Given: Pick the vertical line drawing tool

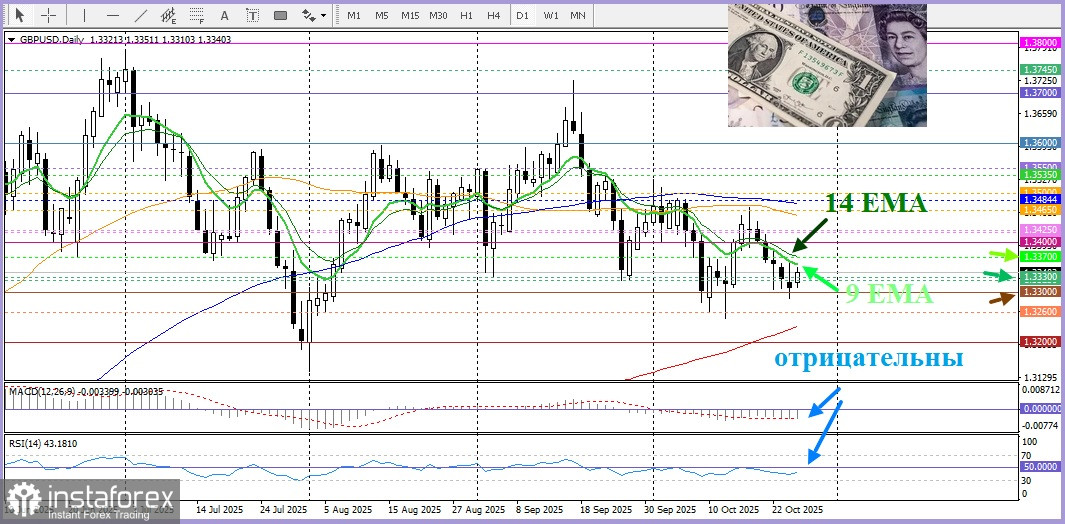Looking at the screenshot, I should (x=84, y=15).
